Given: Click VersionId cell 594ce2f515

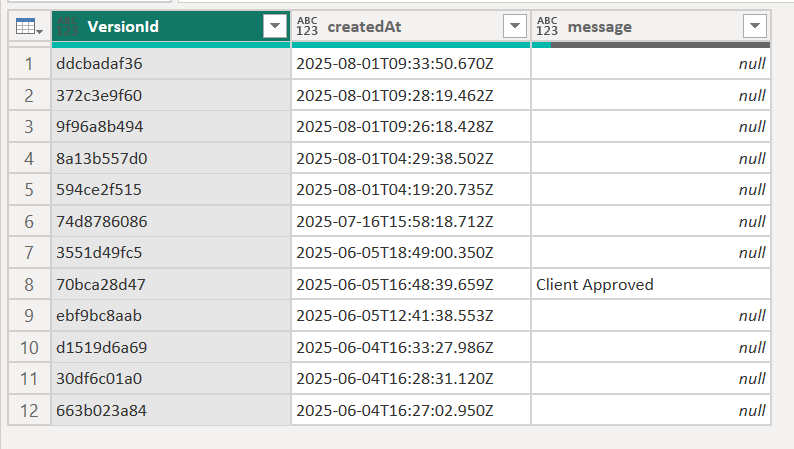Looking at the screenshot, I should [171, 190].
